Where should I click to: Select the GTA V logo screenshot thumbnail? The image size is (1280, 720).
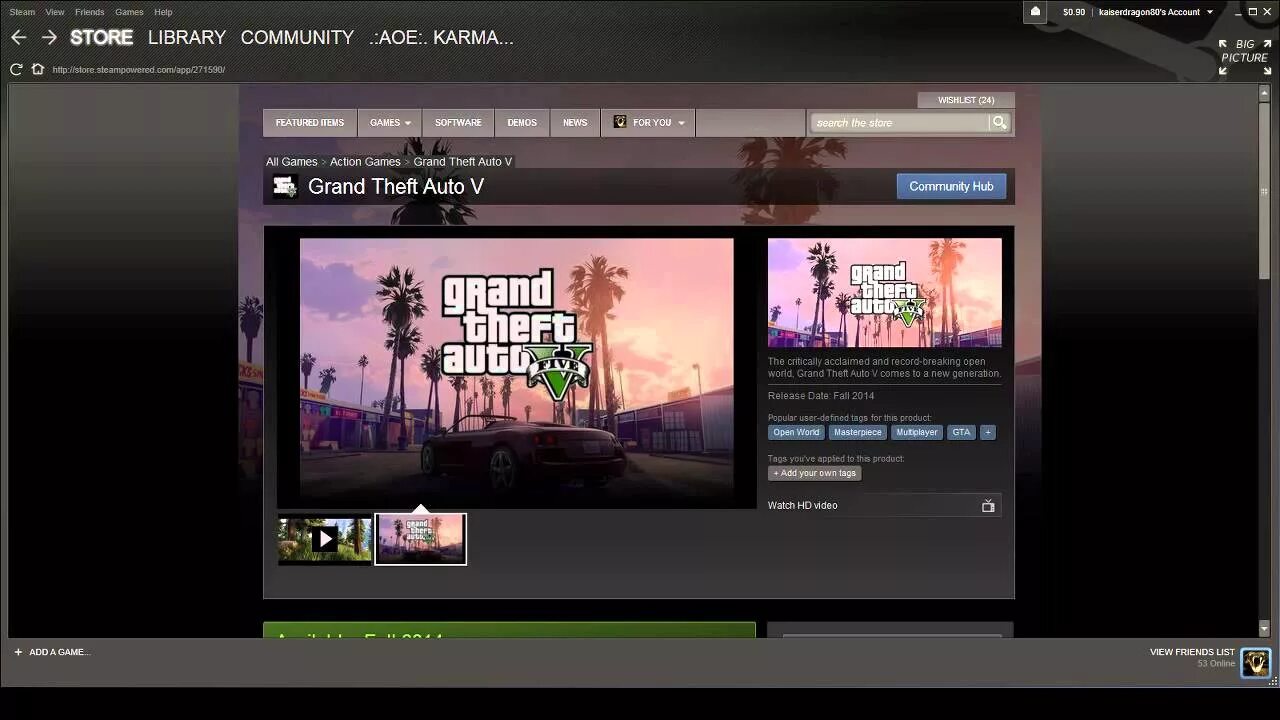coord(420,539)
